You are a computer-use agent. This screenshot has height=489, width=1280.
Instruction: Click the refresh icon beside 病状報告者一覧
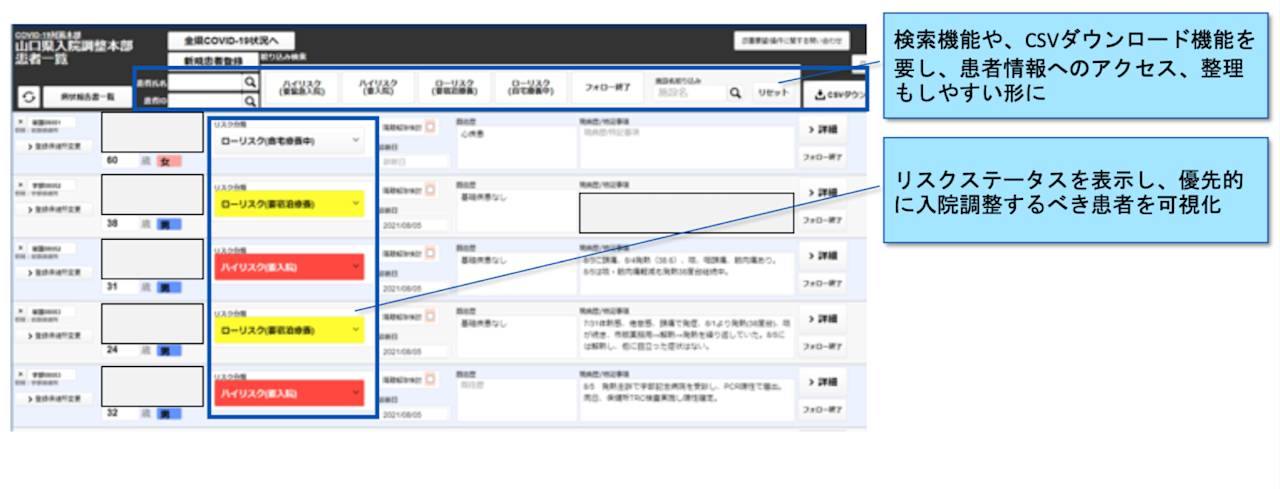click(x=28, y=96)
